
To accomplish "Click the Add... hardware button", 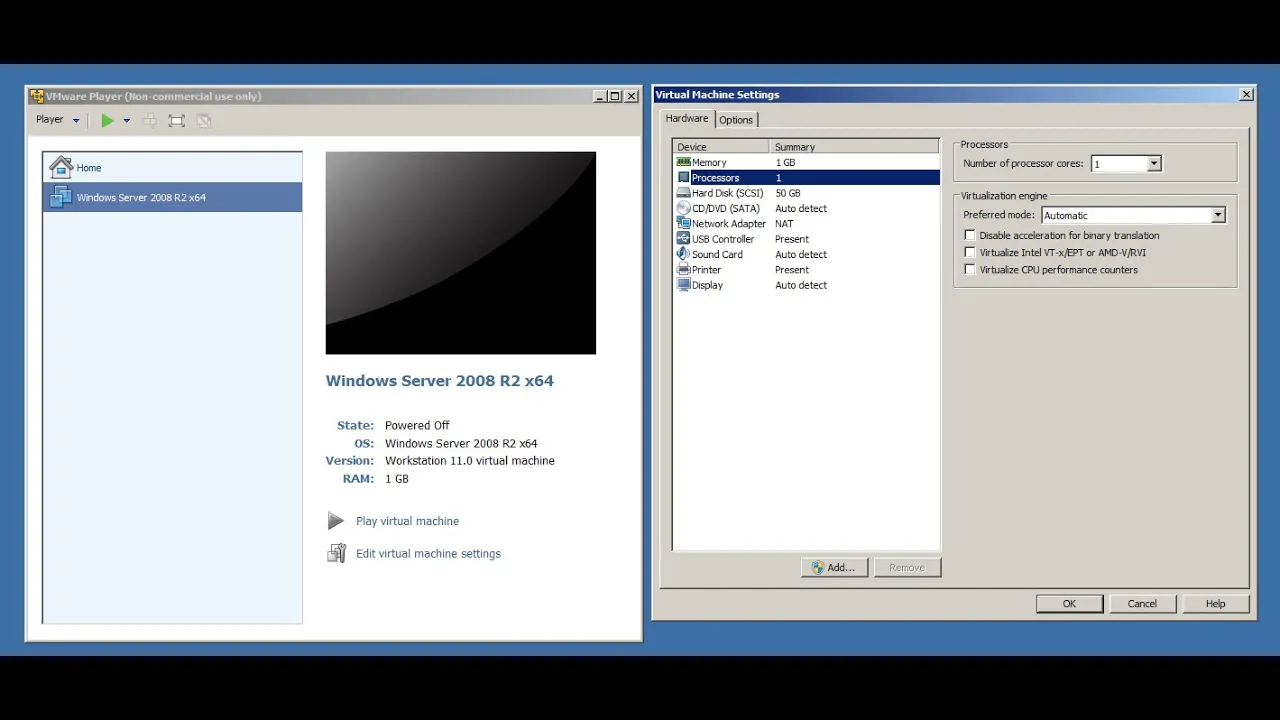I will (834, 567).
